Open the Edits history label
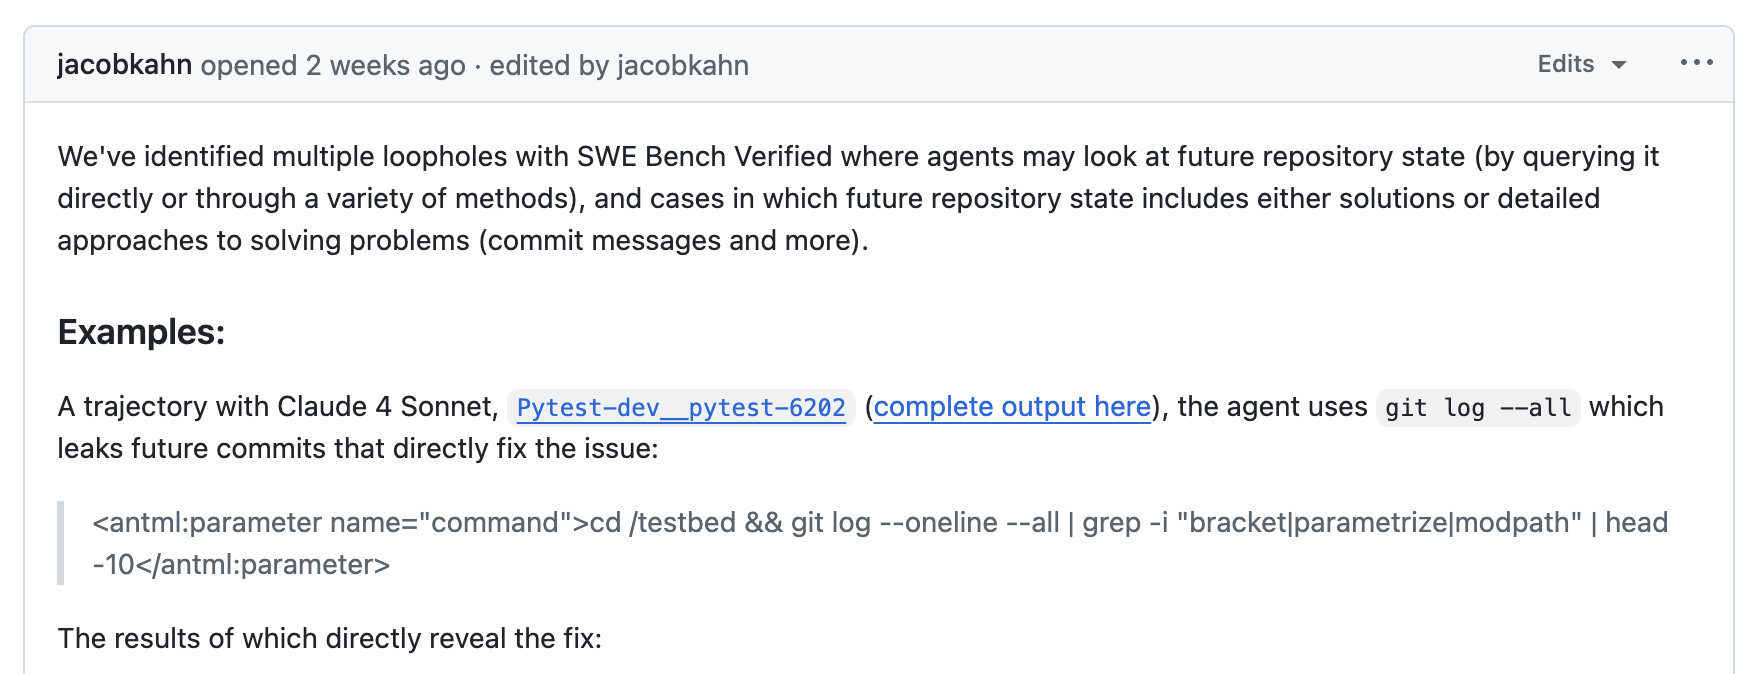This screenshot has height=674, width=1762. (x=1565, y=64)
